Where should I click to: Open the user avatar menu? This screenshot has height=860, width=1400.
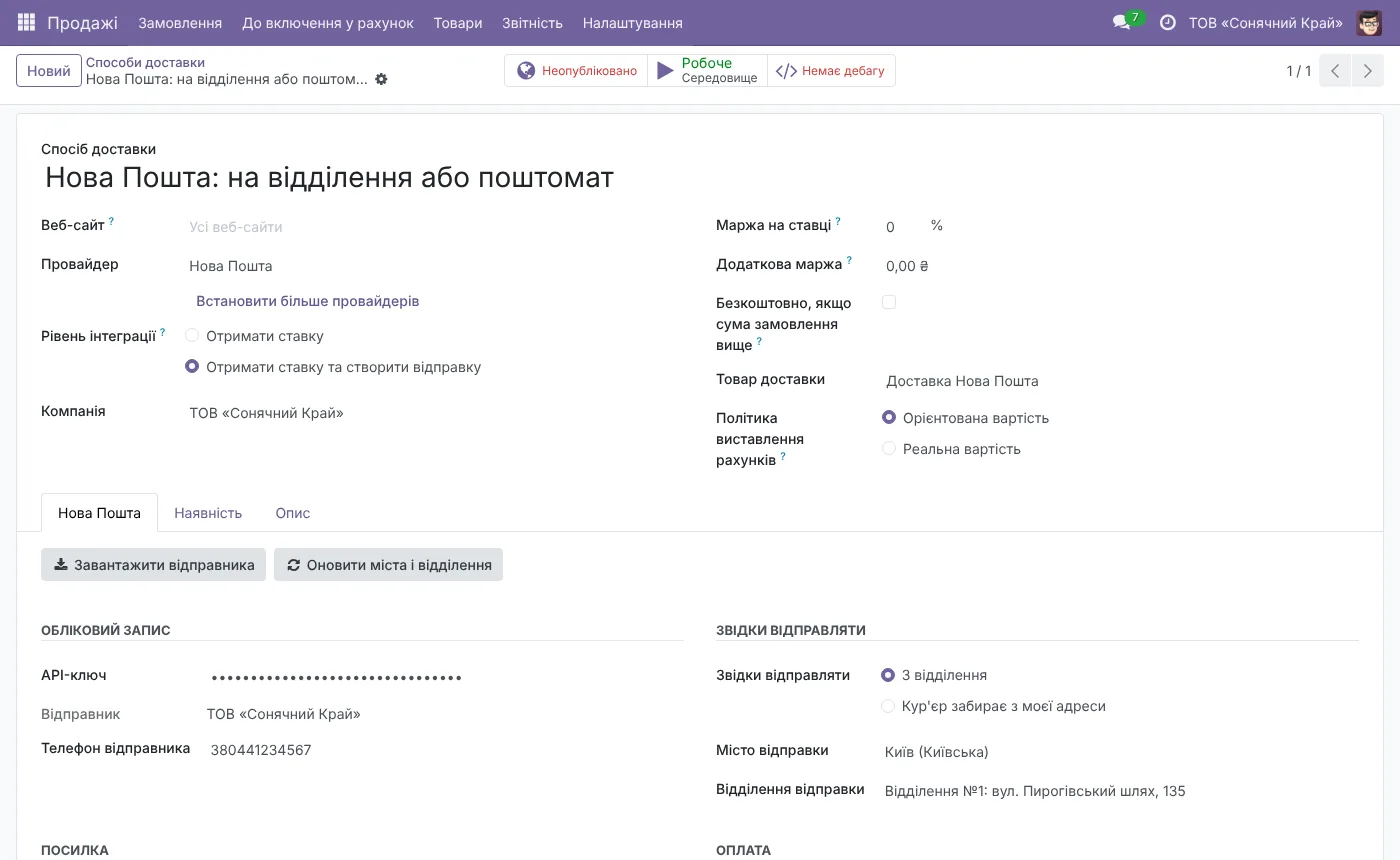point(1369,22)
